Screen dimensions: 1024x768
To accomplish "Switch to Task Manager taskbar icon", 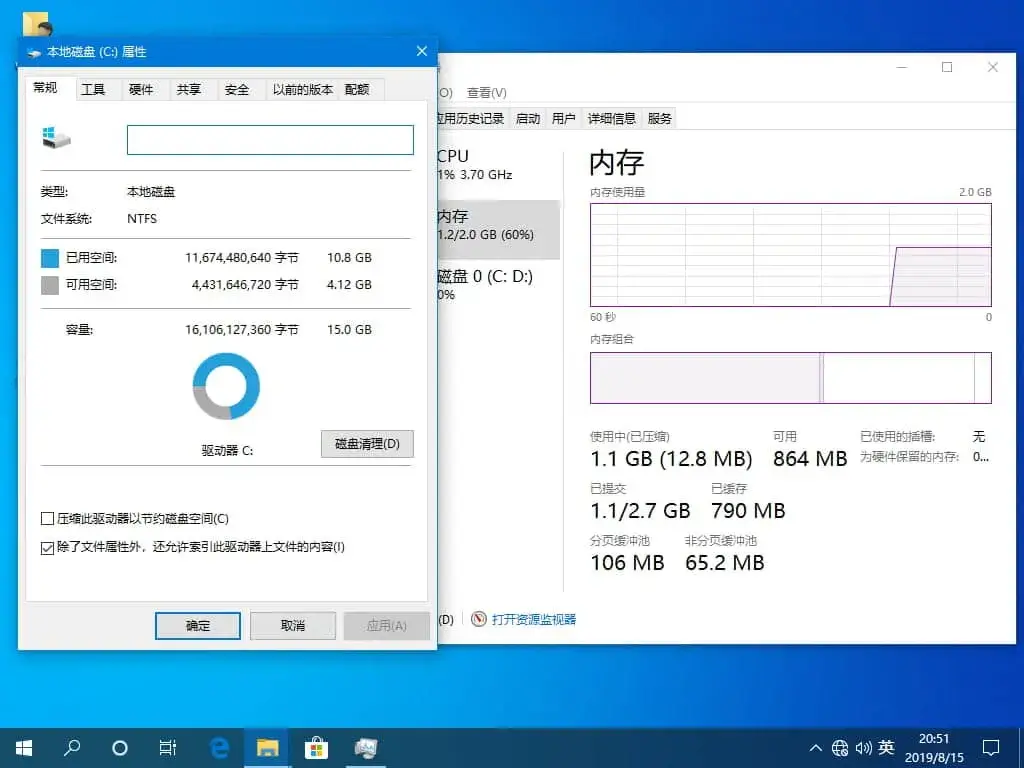I will pos(365,748).
